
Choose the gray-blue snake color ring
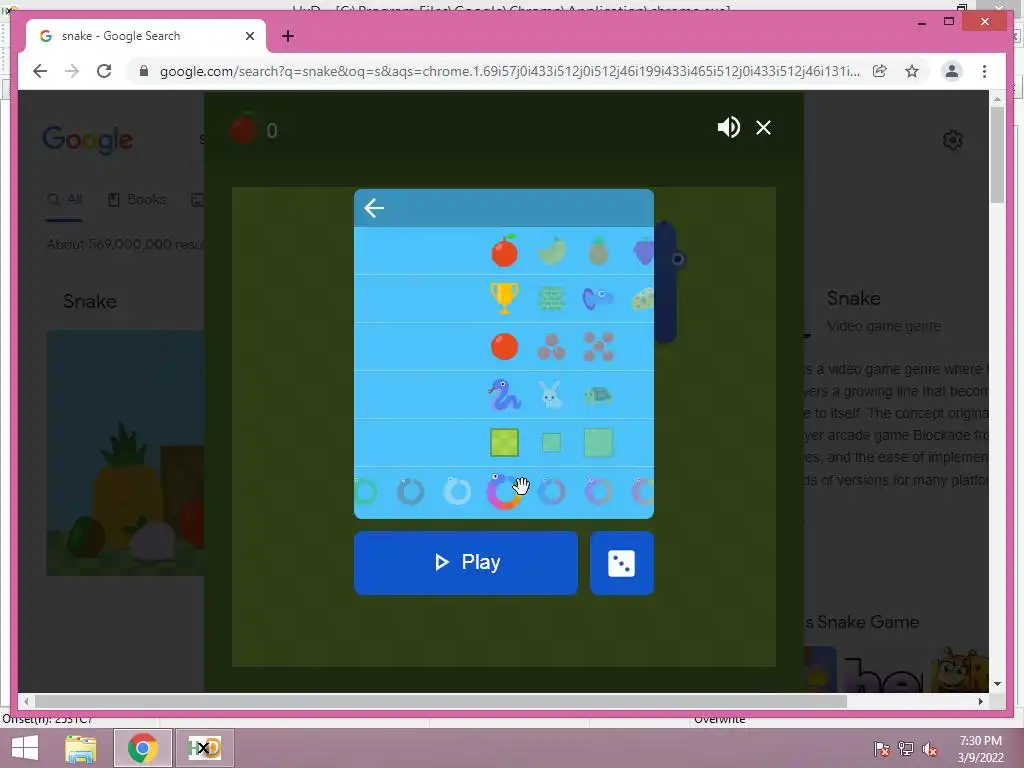pyautogui.click(x=411, y=492)
